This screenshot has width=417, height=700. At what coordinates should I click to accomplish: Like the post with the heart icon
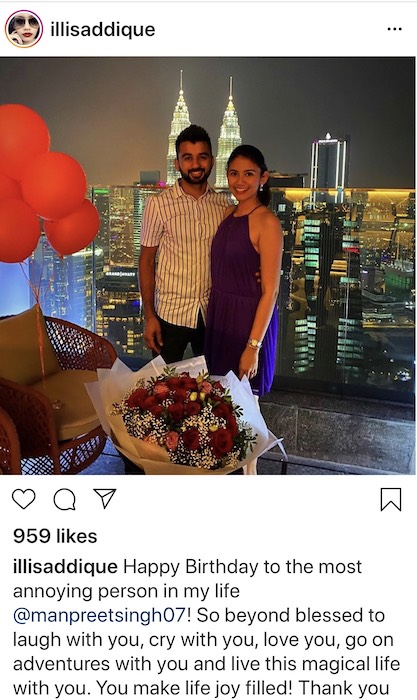24,499
